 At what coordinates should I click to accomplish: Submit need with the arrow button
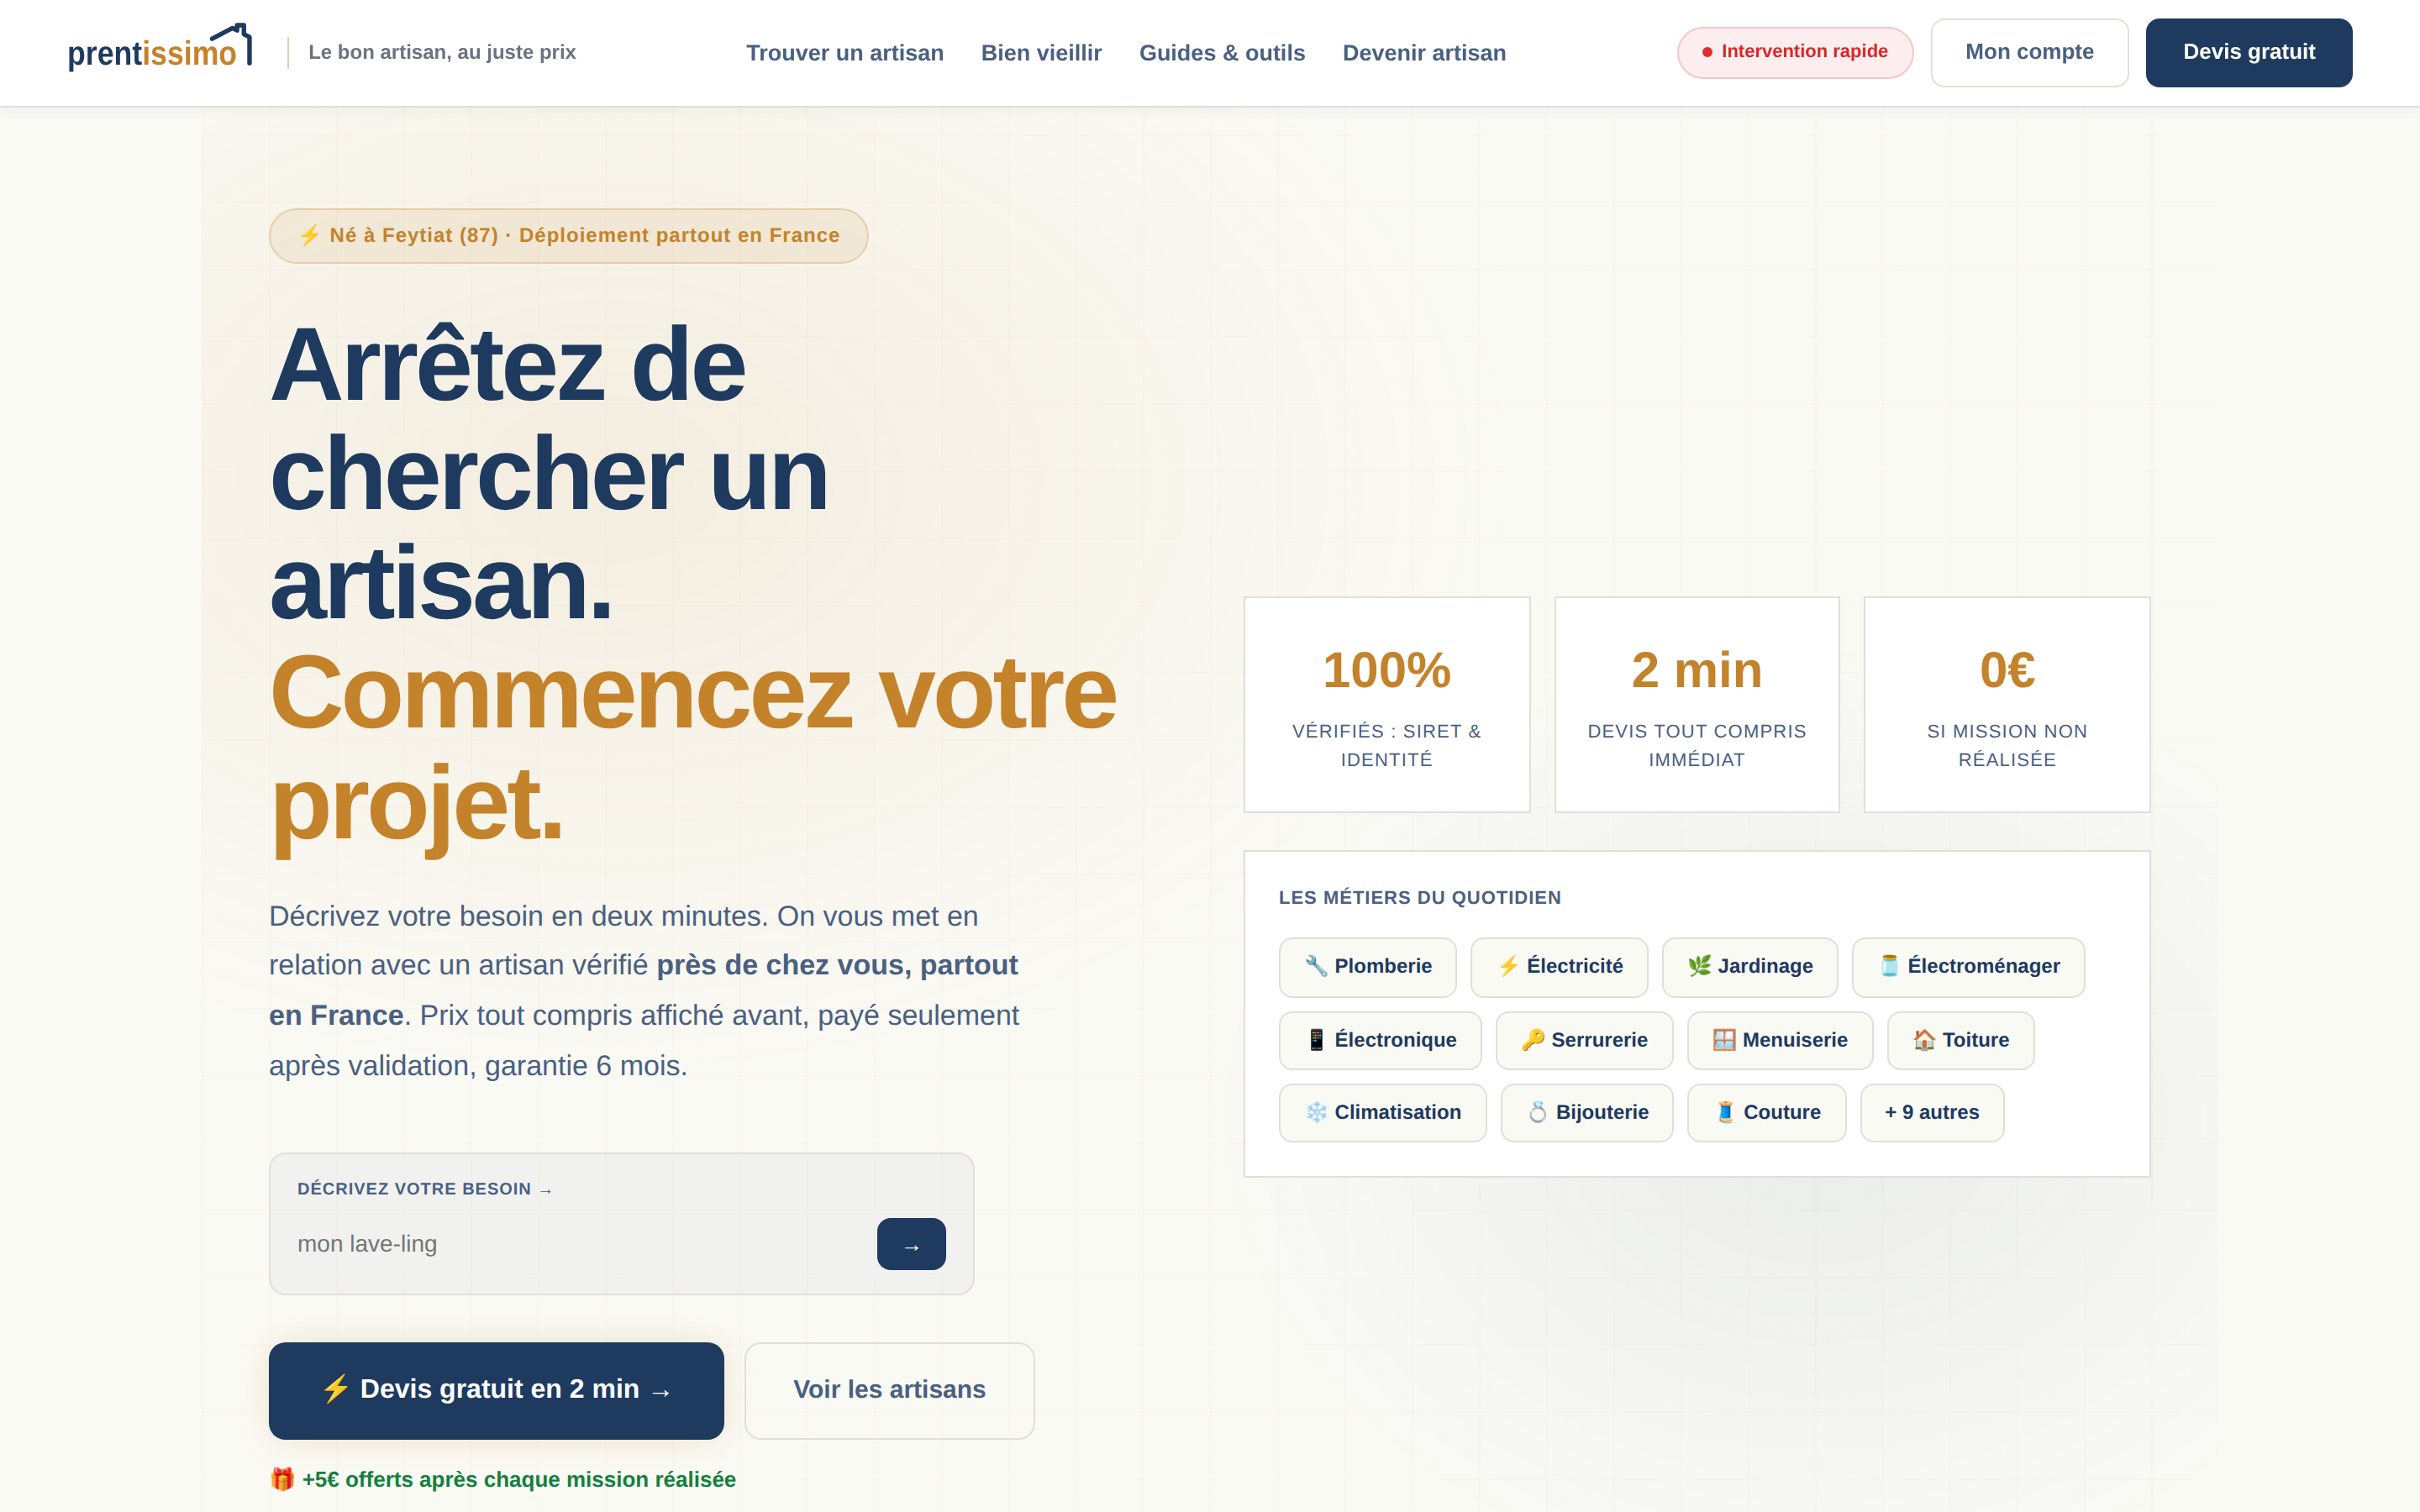point(910,1244)
